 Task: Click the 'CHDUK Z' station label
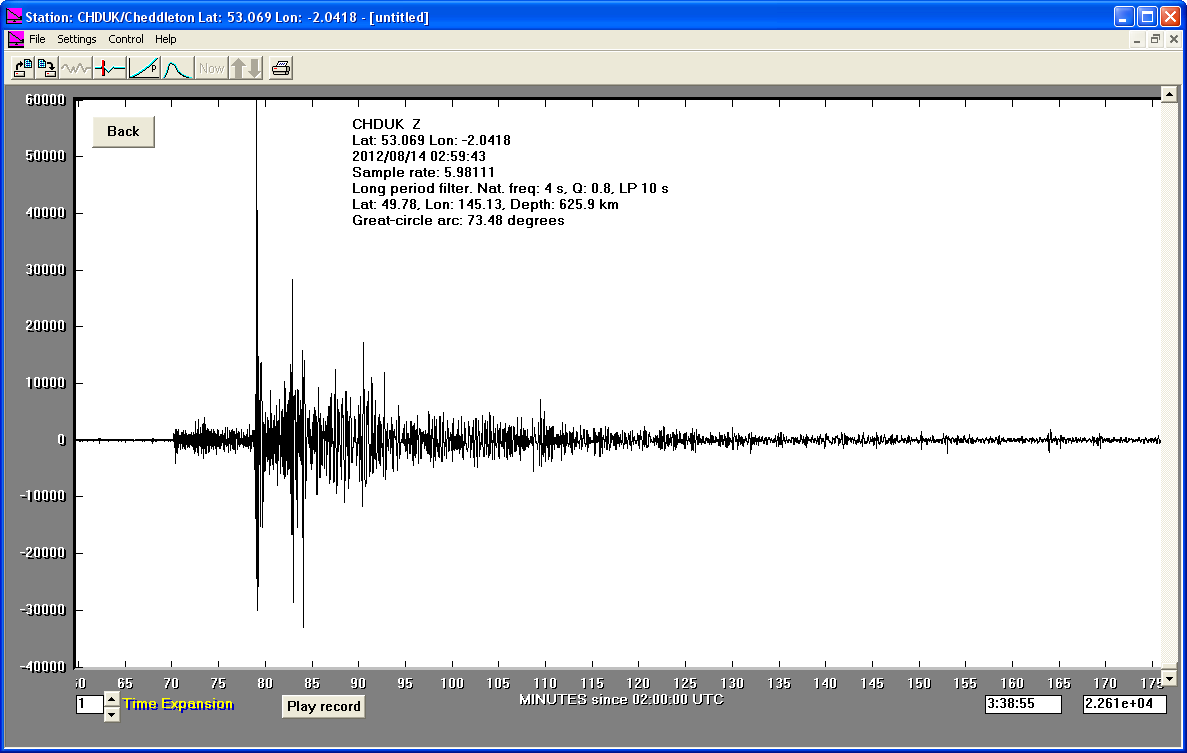pos(386,124)
